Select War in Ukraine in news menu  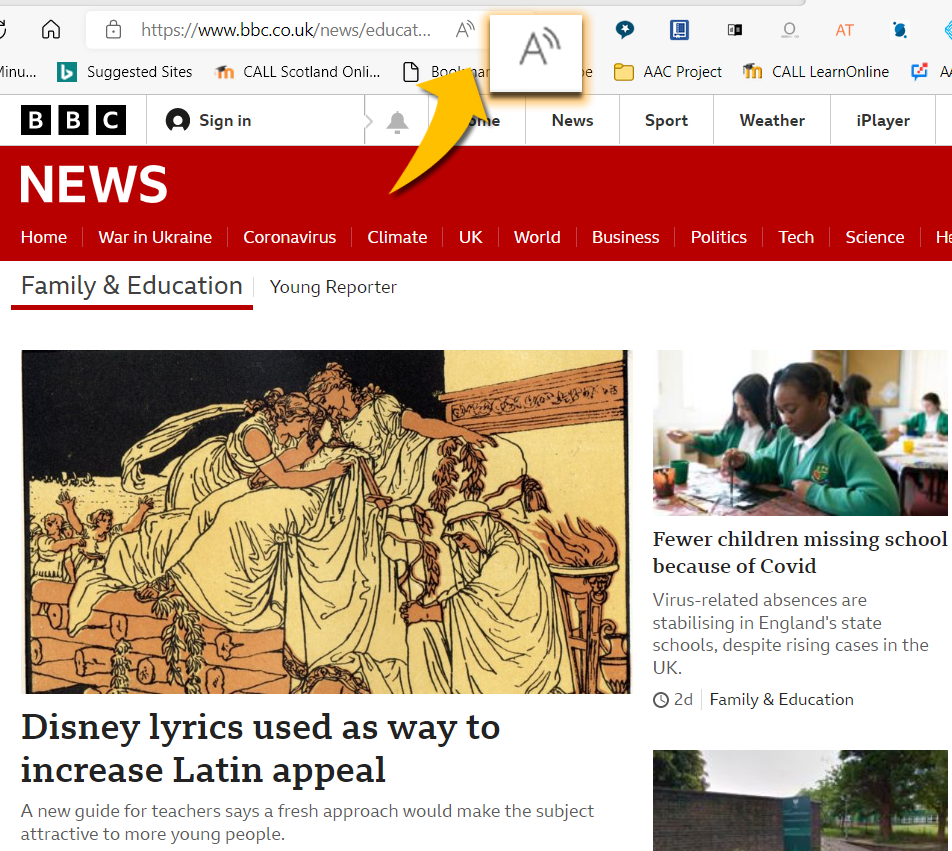(x=155, y=237)
